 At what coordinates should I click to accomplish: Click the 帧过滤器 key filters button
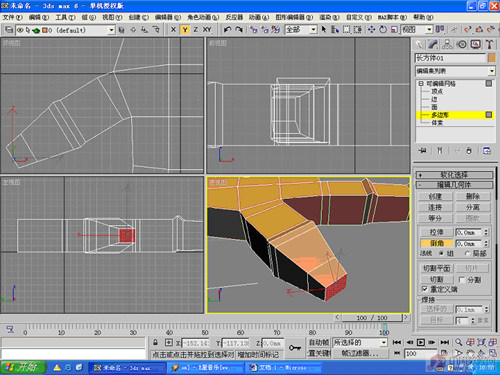coord(360,353)
